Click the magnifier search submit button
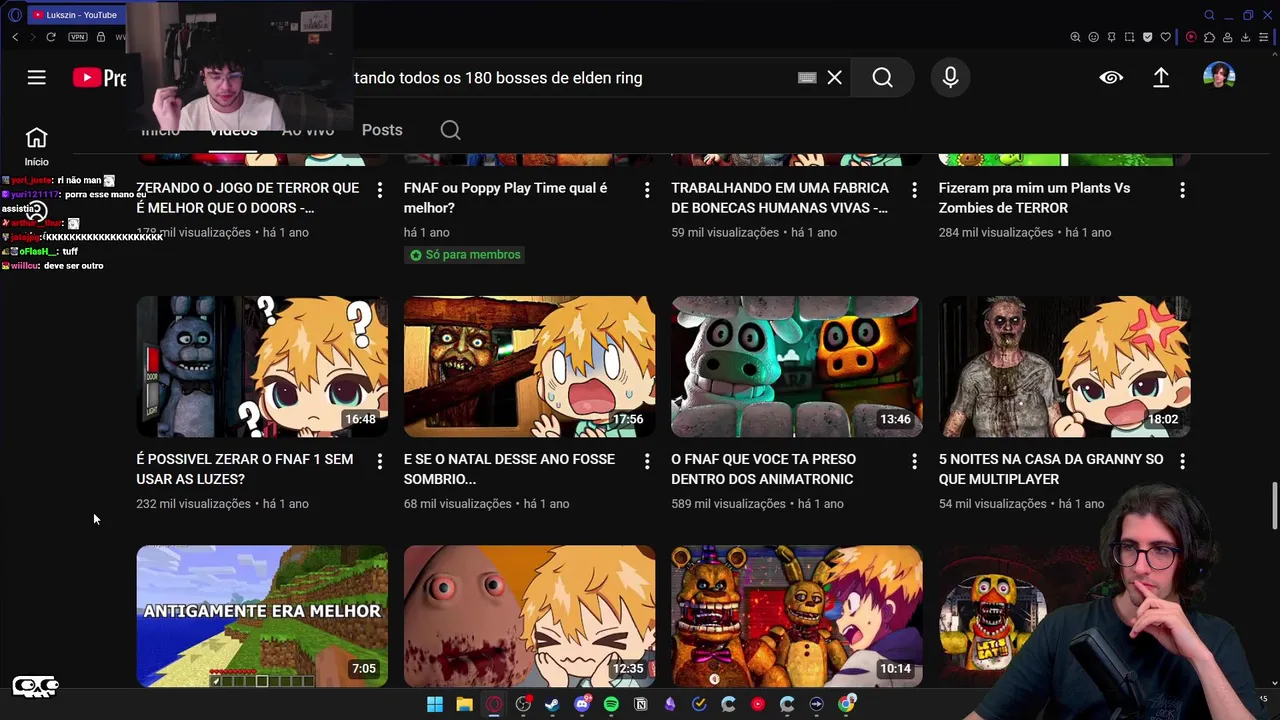The height and width of the screenshot is (720, 1280). (x=882, y=77)
